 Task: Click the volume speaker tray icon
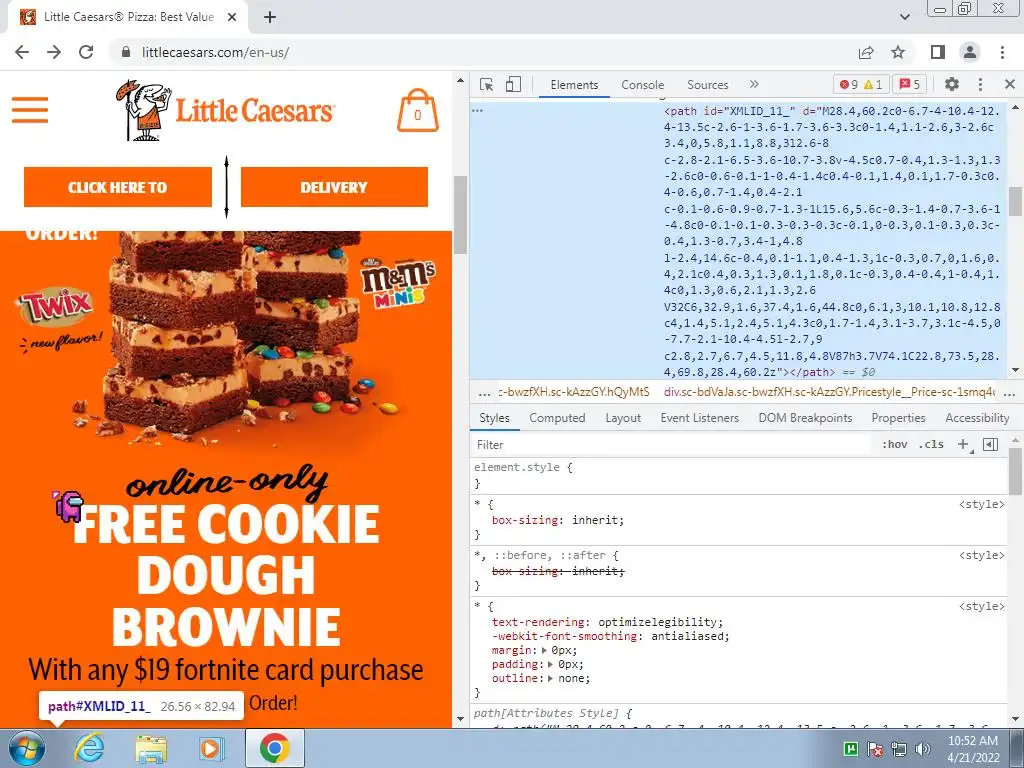[922, 749]
